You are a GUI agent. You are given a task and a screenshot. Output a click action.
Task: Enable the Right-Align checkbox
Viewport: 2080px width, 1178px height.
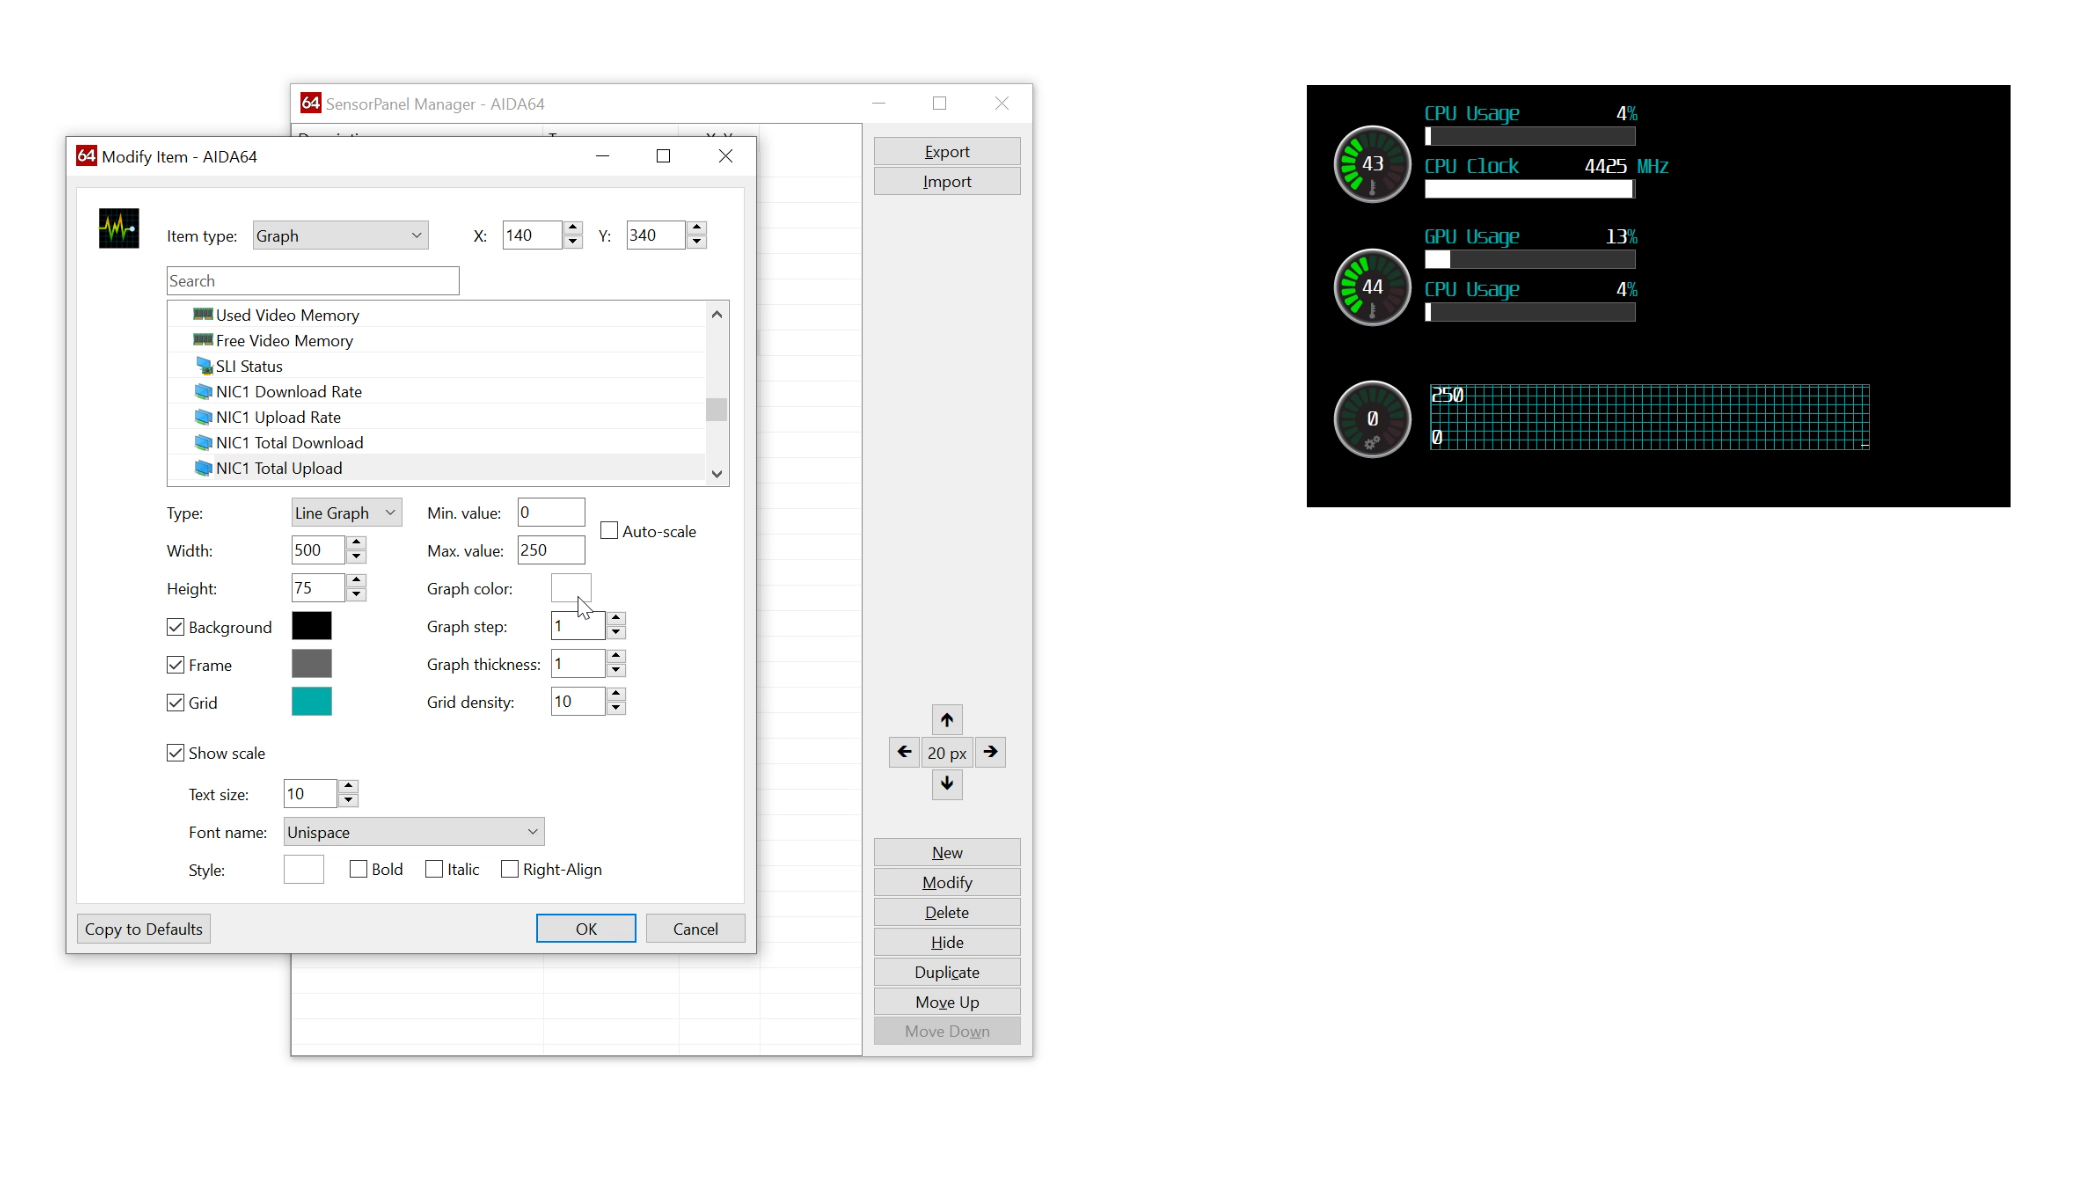click(x=510, y=869)
